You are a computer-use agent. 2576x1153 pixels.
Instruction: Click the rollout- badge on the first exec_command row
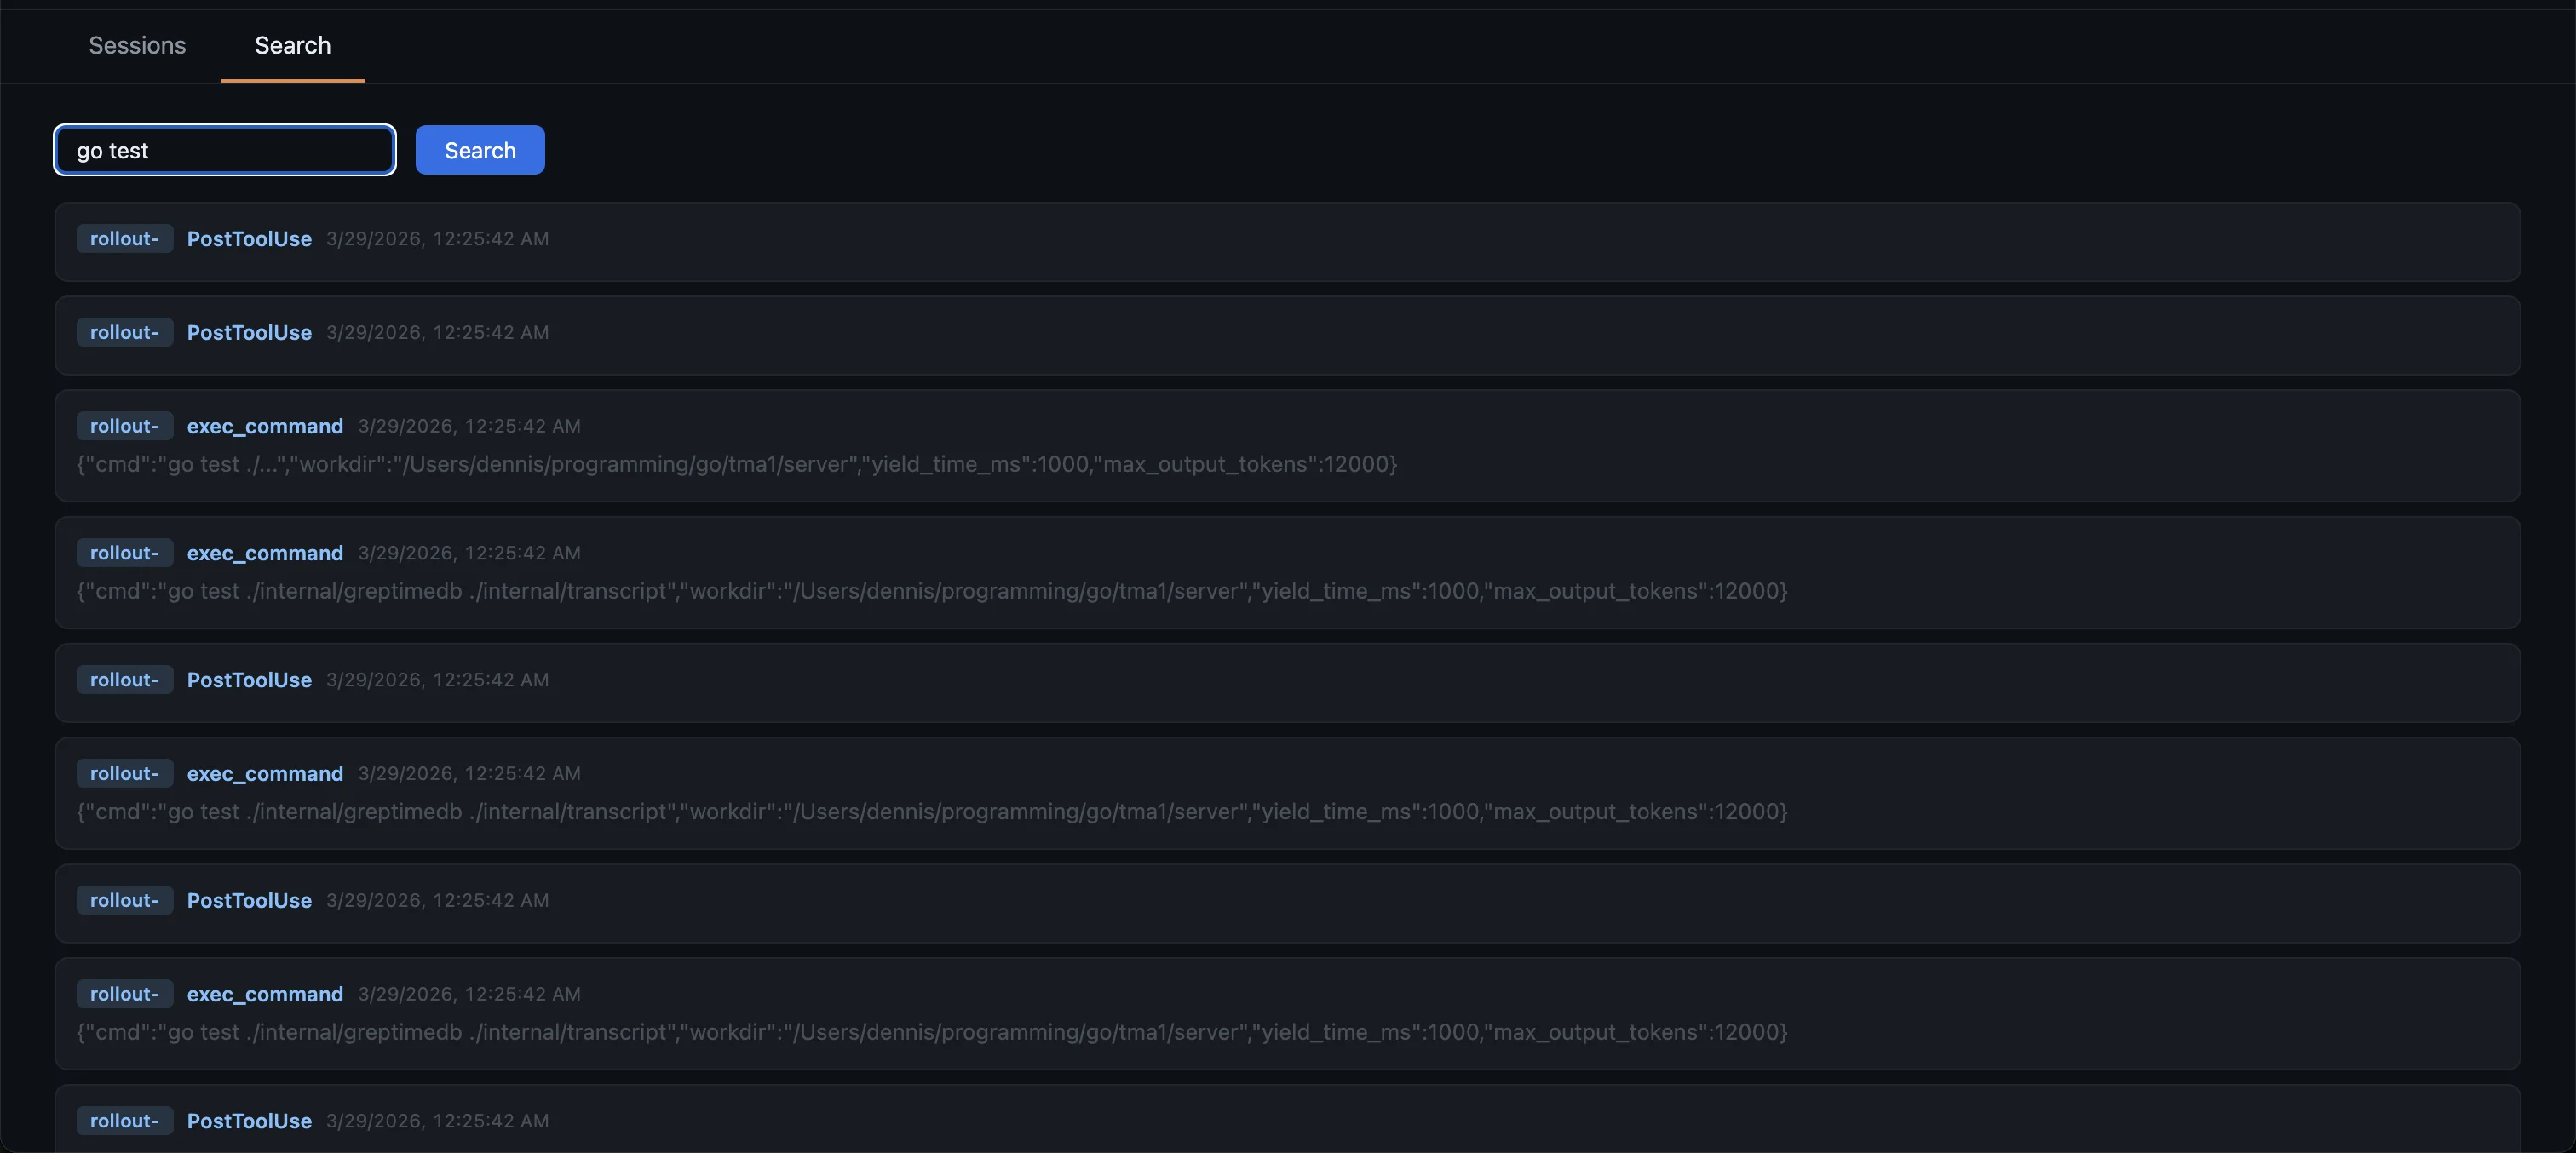coord(124,425)
